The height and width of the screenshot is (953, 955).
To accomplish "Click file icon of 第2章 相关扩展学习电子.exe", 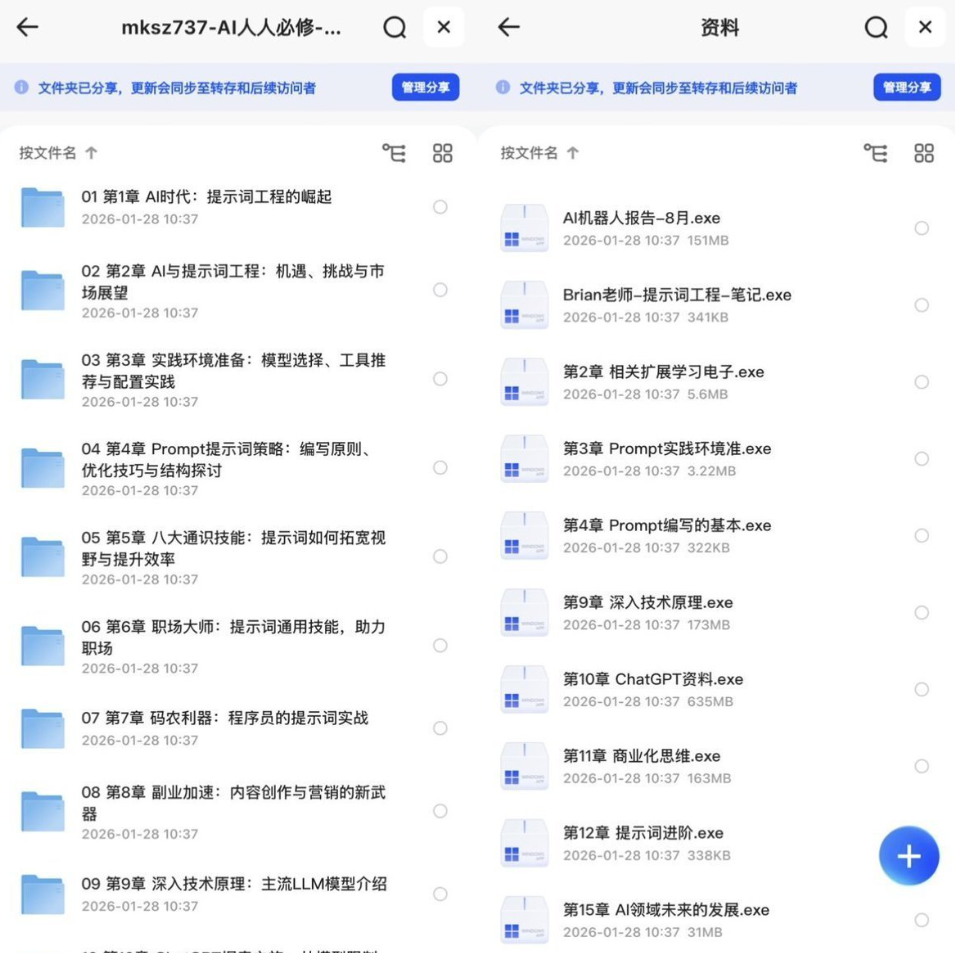I will (524, 382).
